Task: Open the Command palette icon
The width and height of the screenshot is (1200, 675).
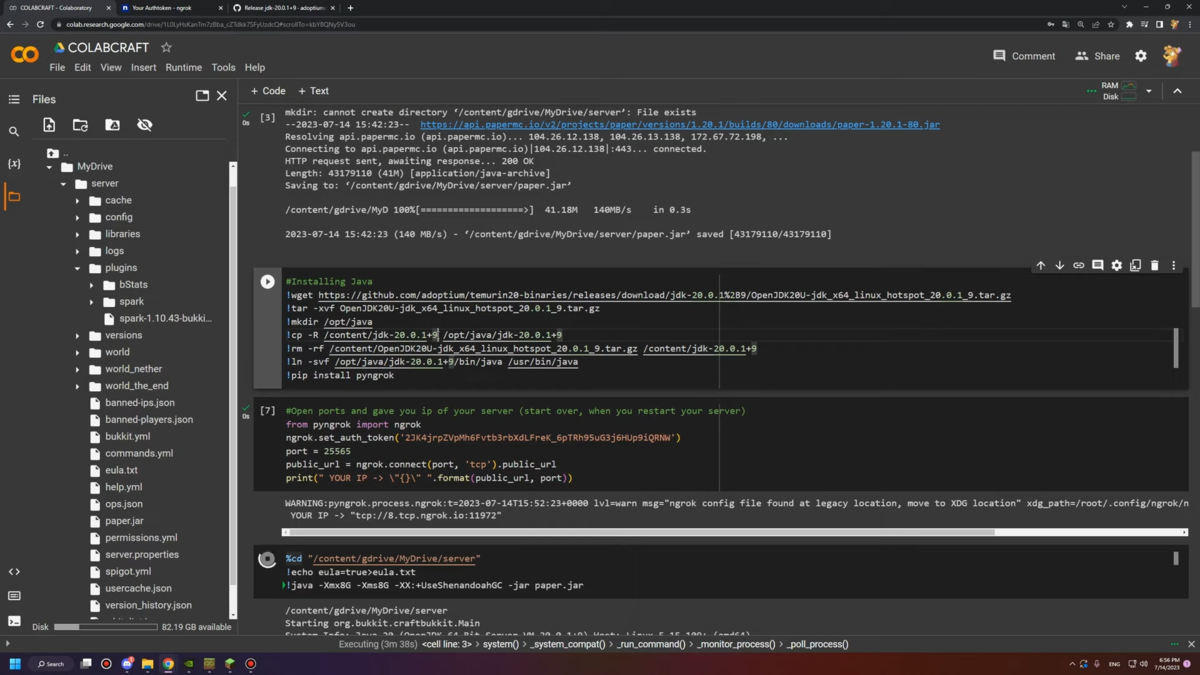Action: [x=14, y=596]
